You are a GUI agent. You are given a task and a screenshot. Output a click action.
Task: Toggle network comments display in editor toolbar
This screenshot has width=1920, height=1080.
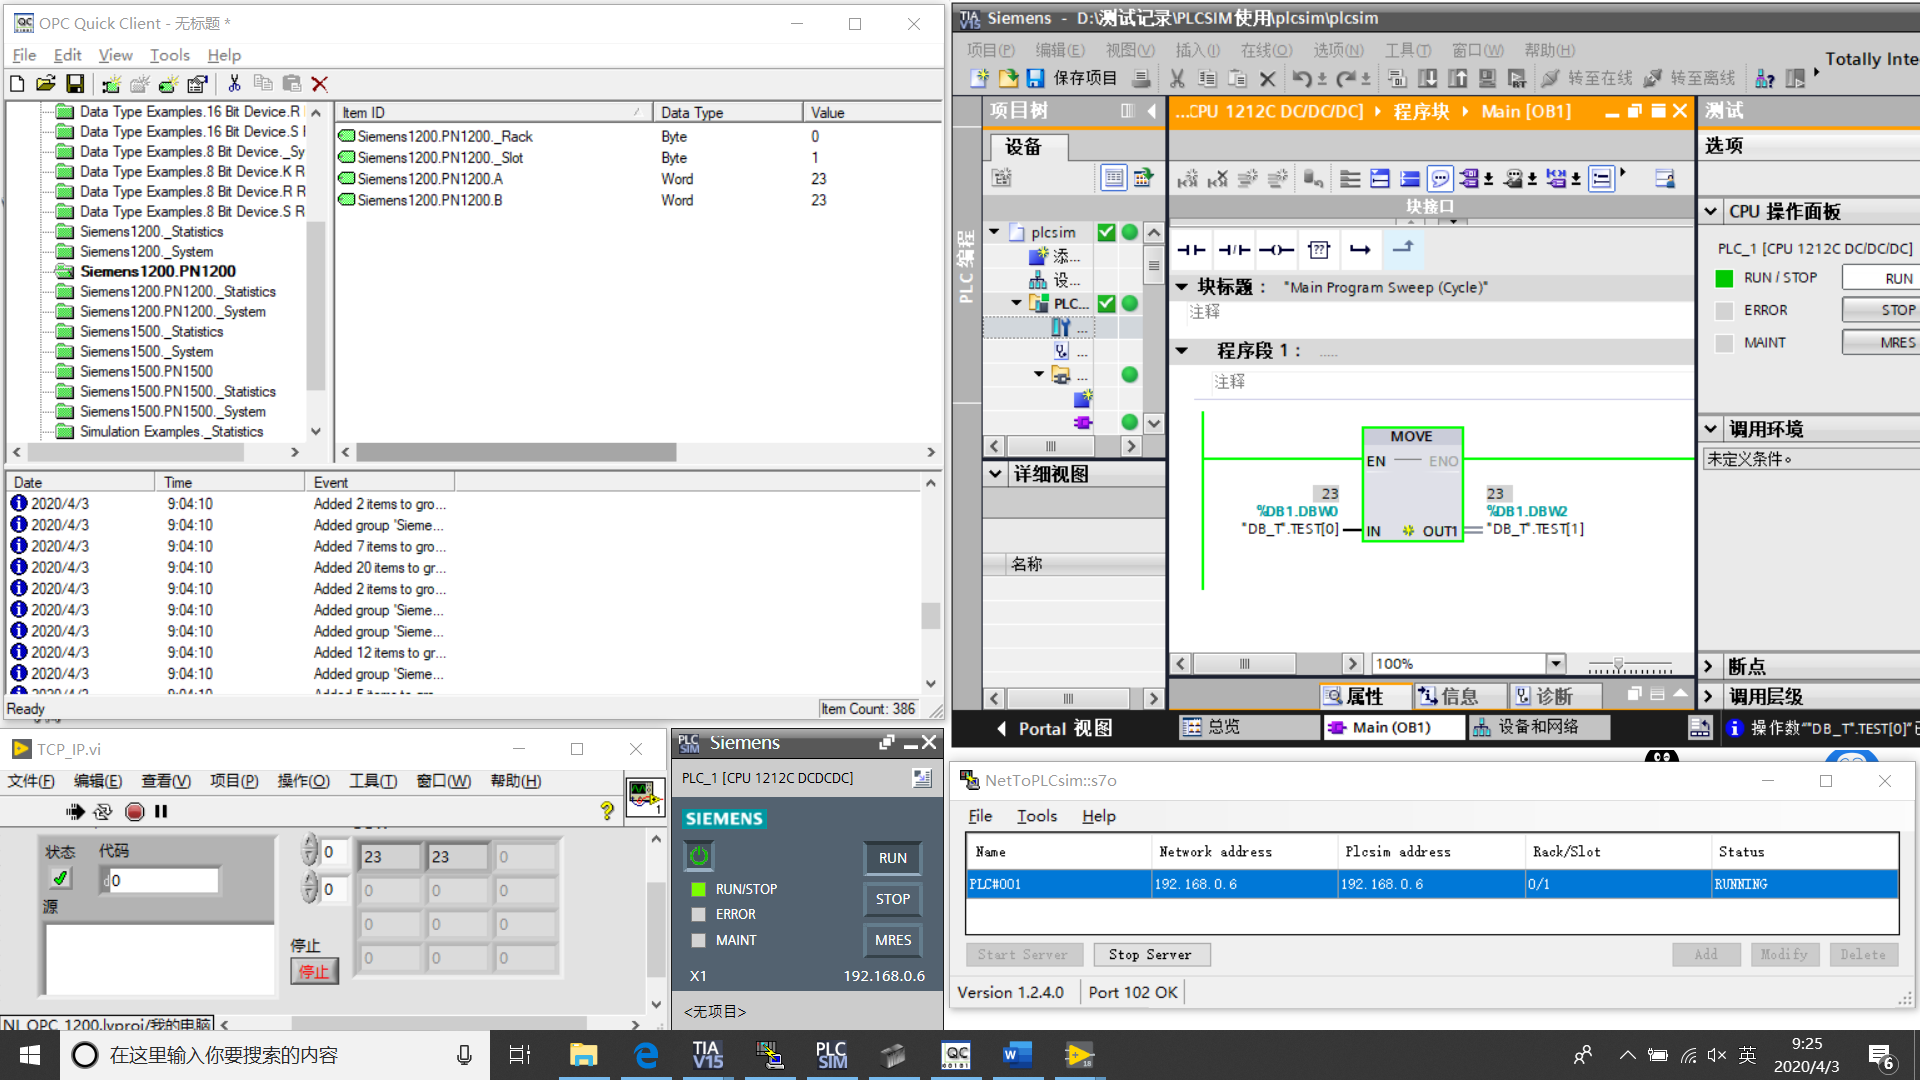click(x=1440, y=178)
